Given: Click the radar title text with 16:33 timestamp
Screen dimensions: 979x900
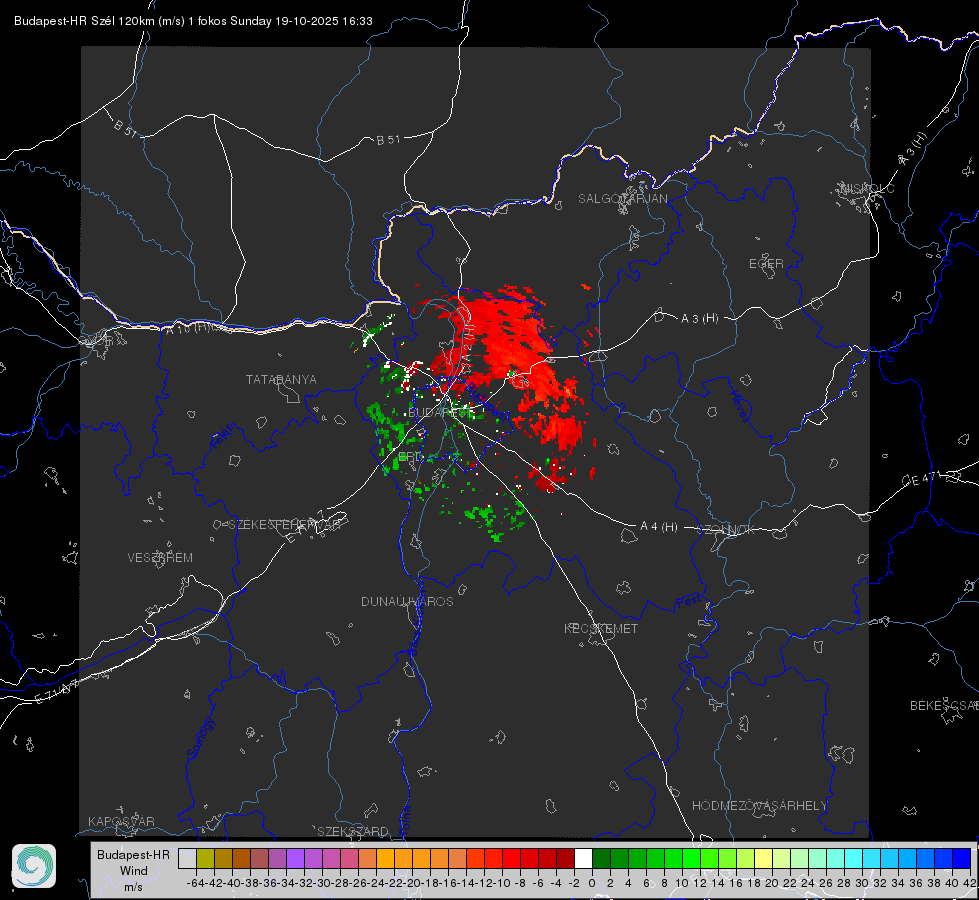Looking at the screenshot, I should pos(193,21).
